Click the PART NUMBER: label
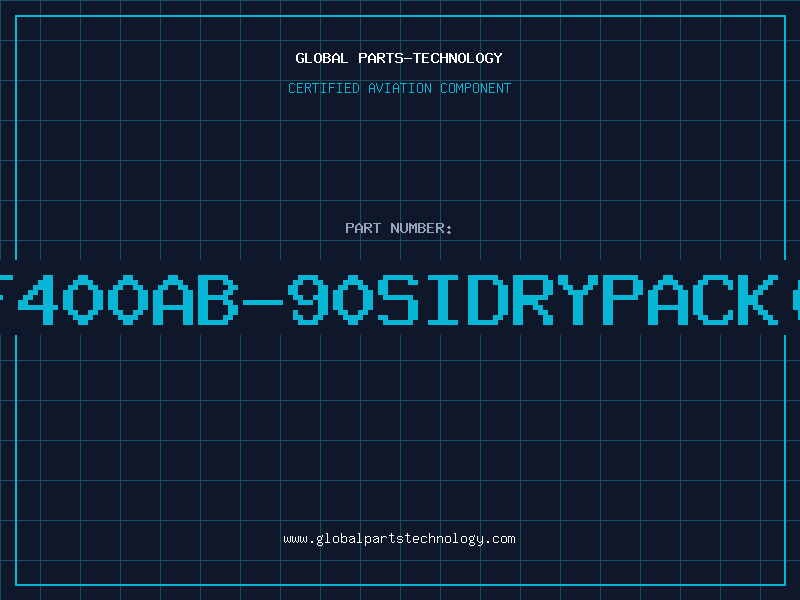 [399, 228]
